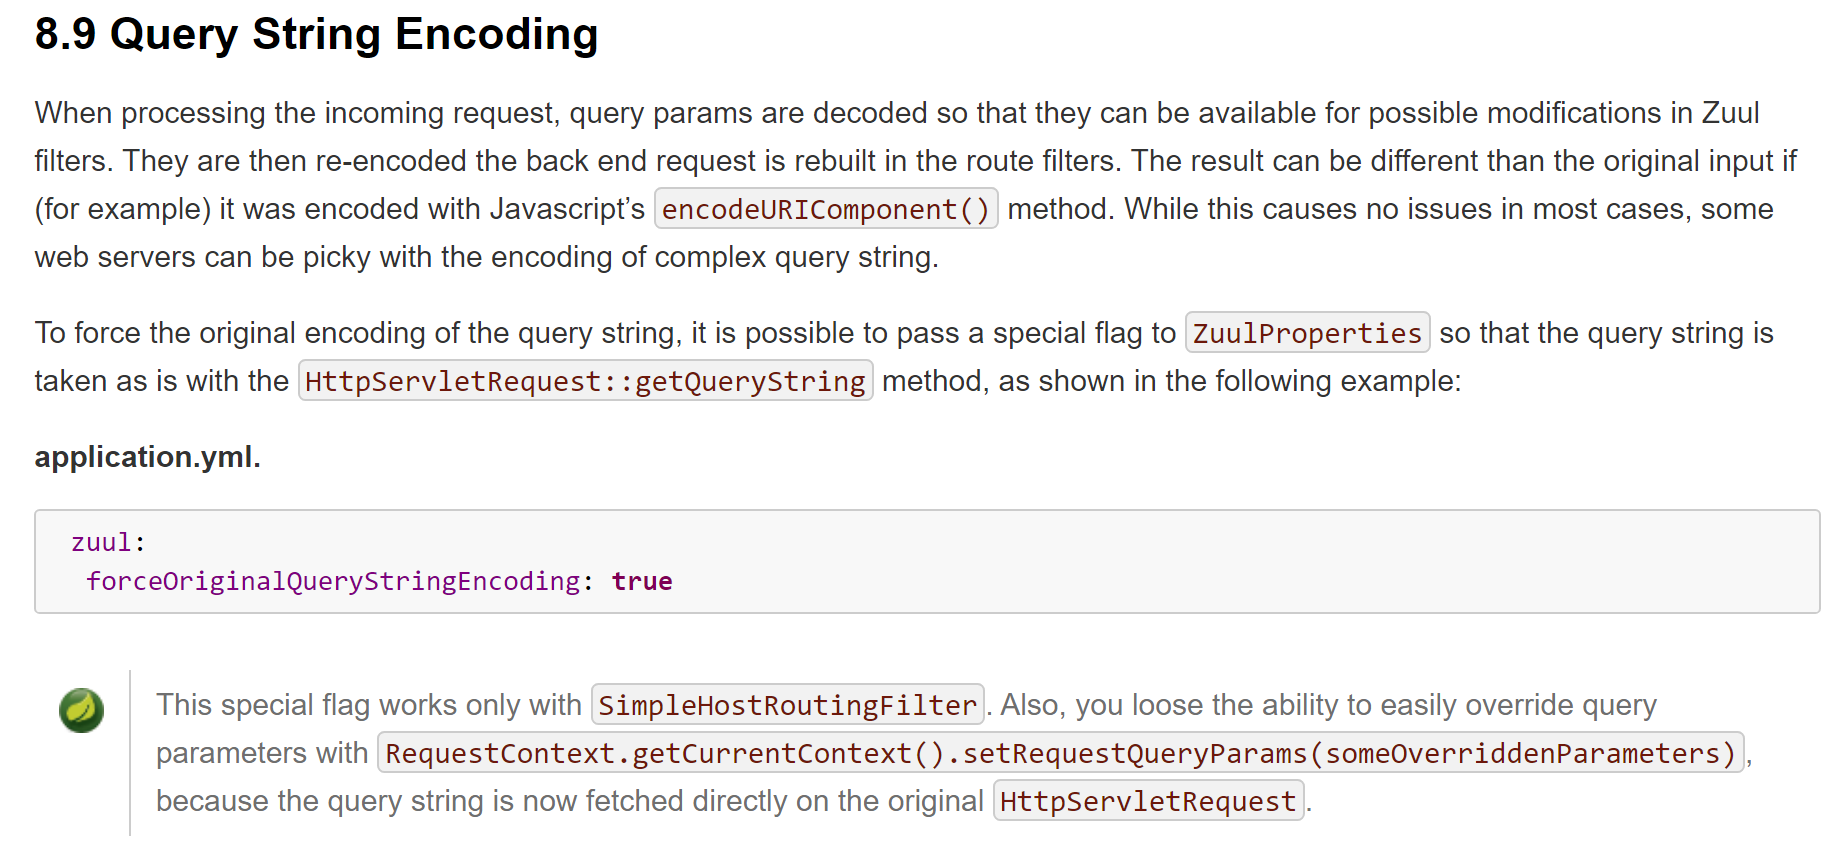
Task: Click the word Javascript's in first paragraph
Action: point(567,209)
